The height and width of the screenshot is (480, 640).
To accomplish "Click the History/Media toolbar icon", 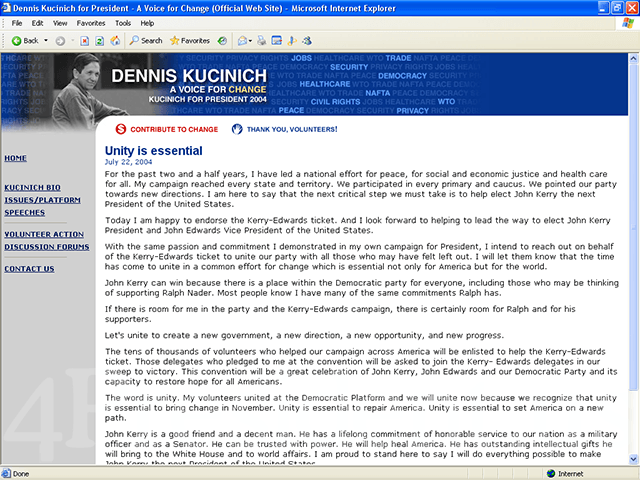I will click(222, 41).
